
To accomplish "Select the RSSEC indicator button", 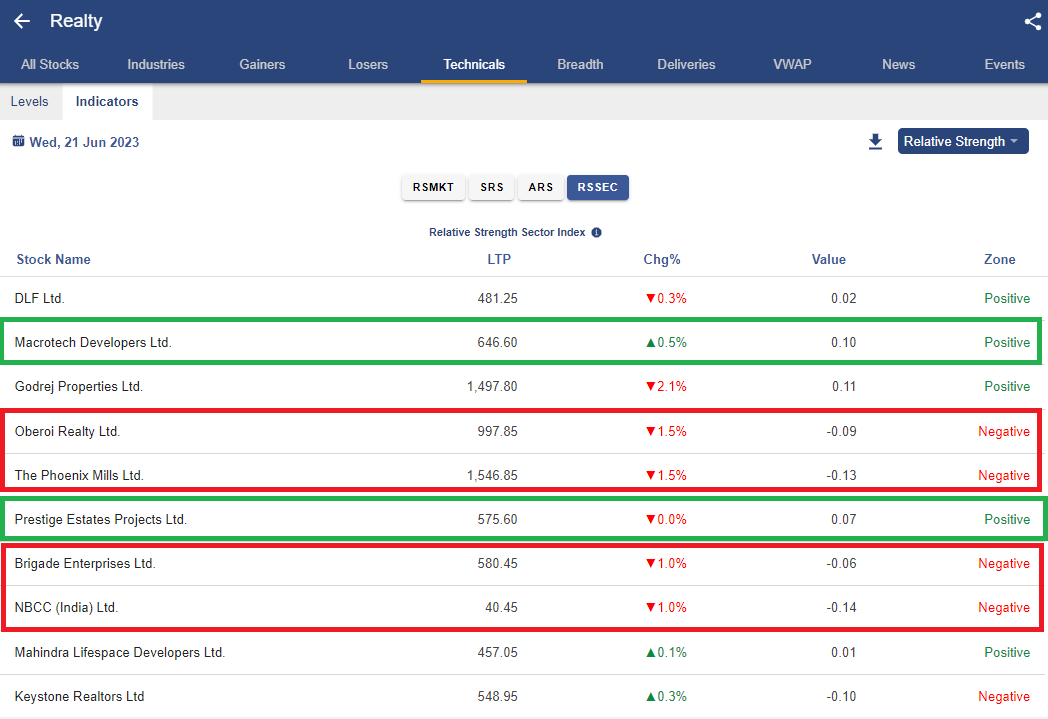I will click(598, 187).
